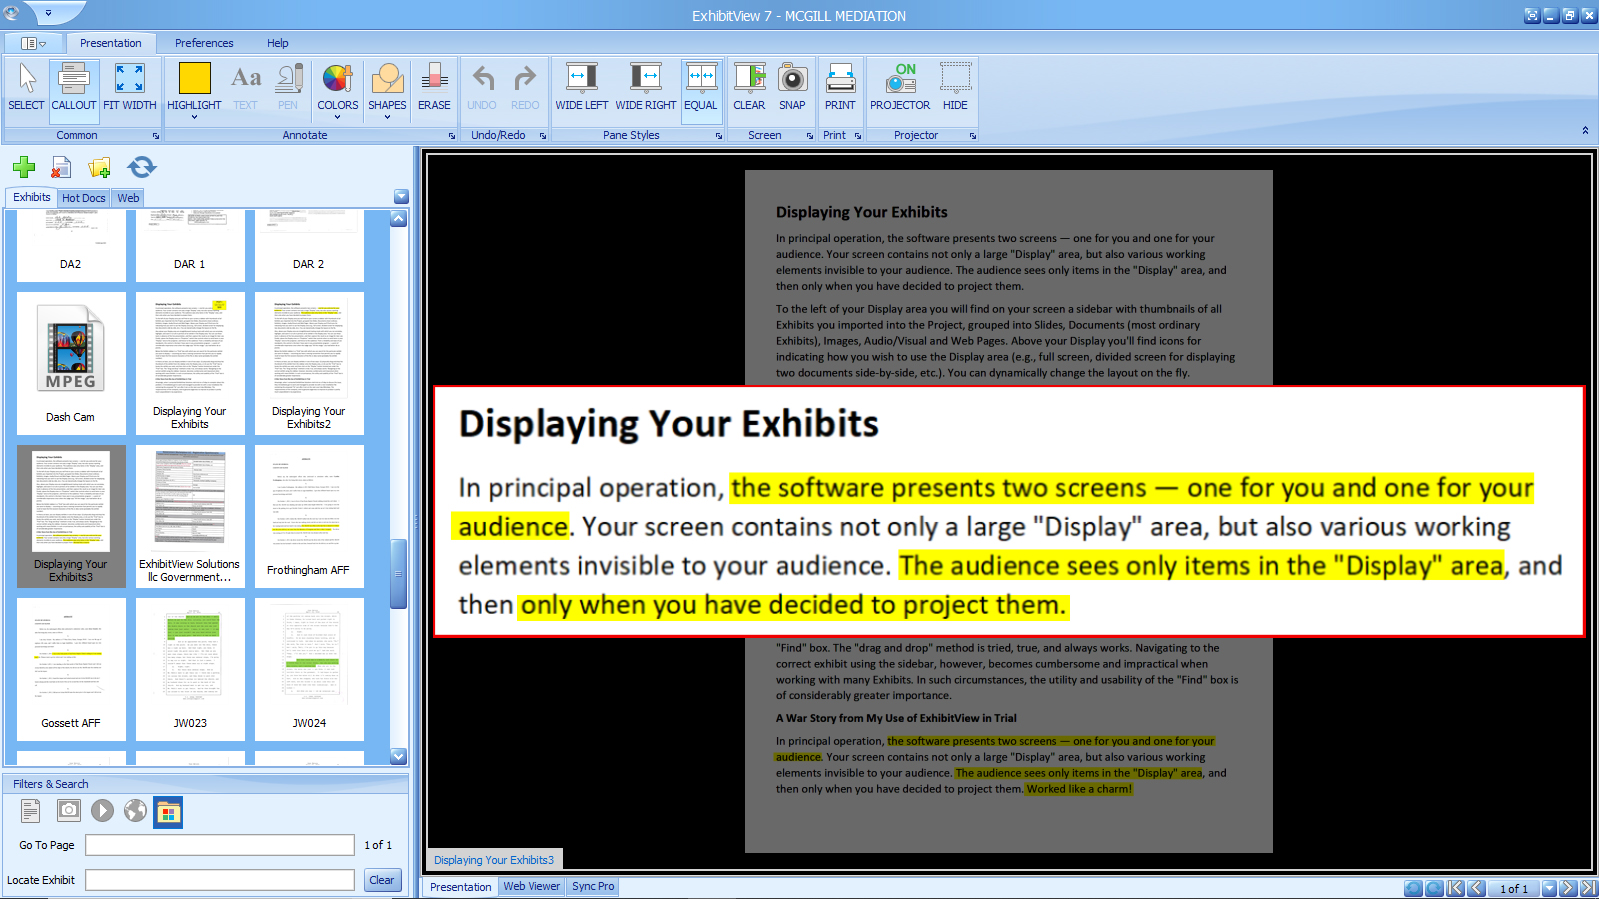
Task: Click the REDO arrow
Action: 525,87
